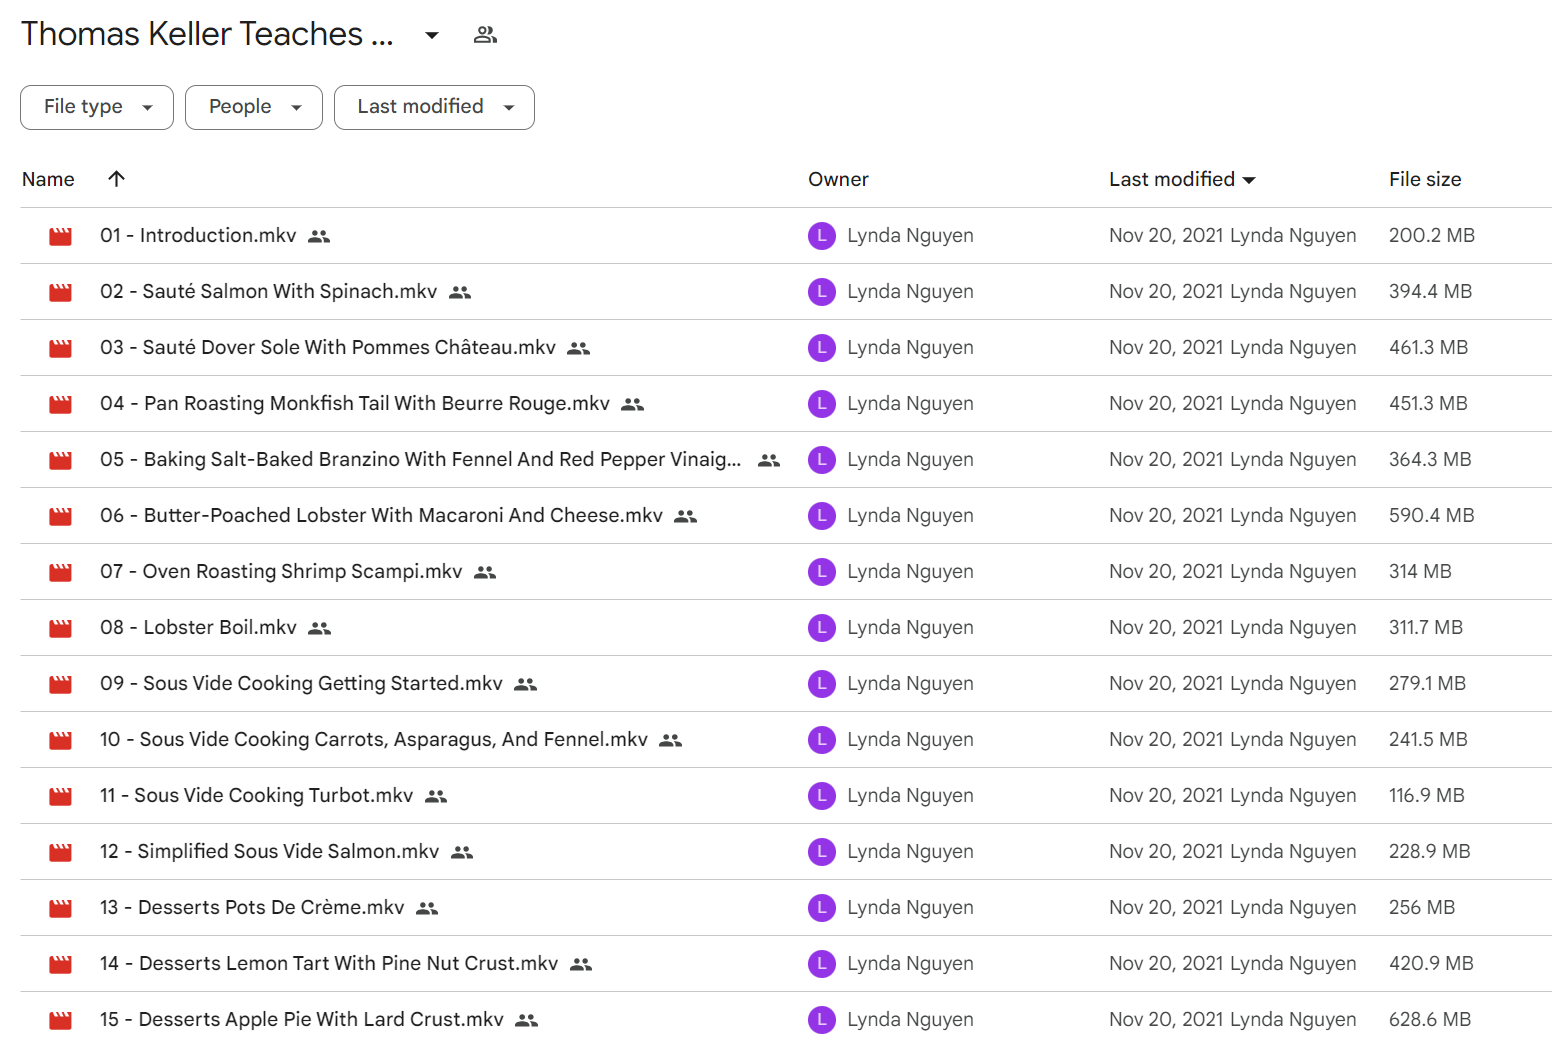Screen dimensions: 1552x1047
Task: Click folder title Thomas Keller Teaches
Action: 207,34
